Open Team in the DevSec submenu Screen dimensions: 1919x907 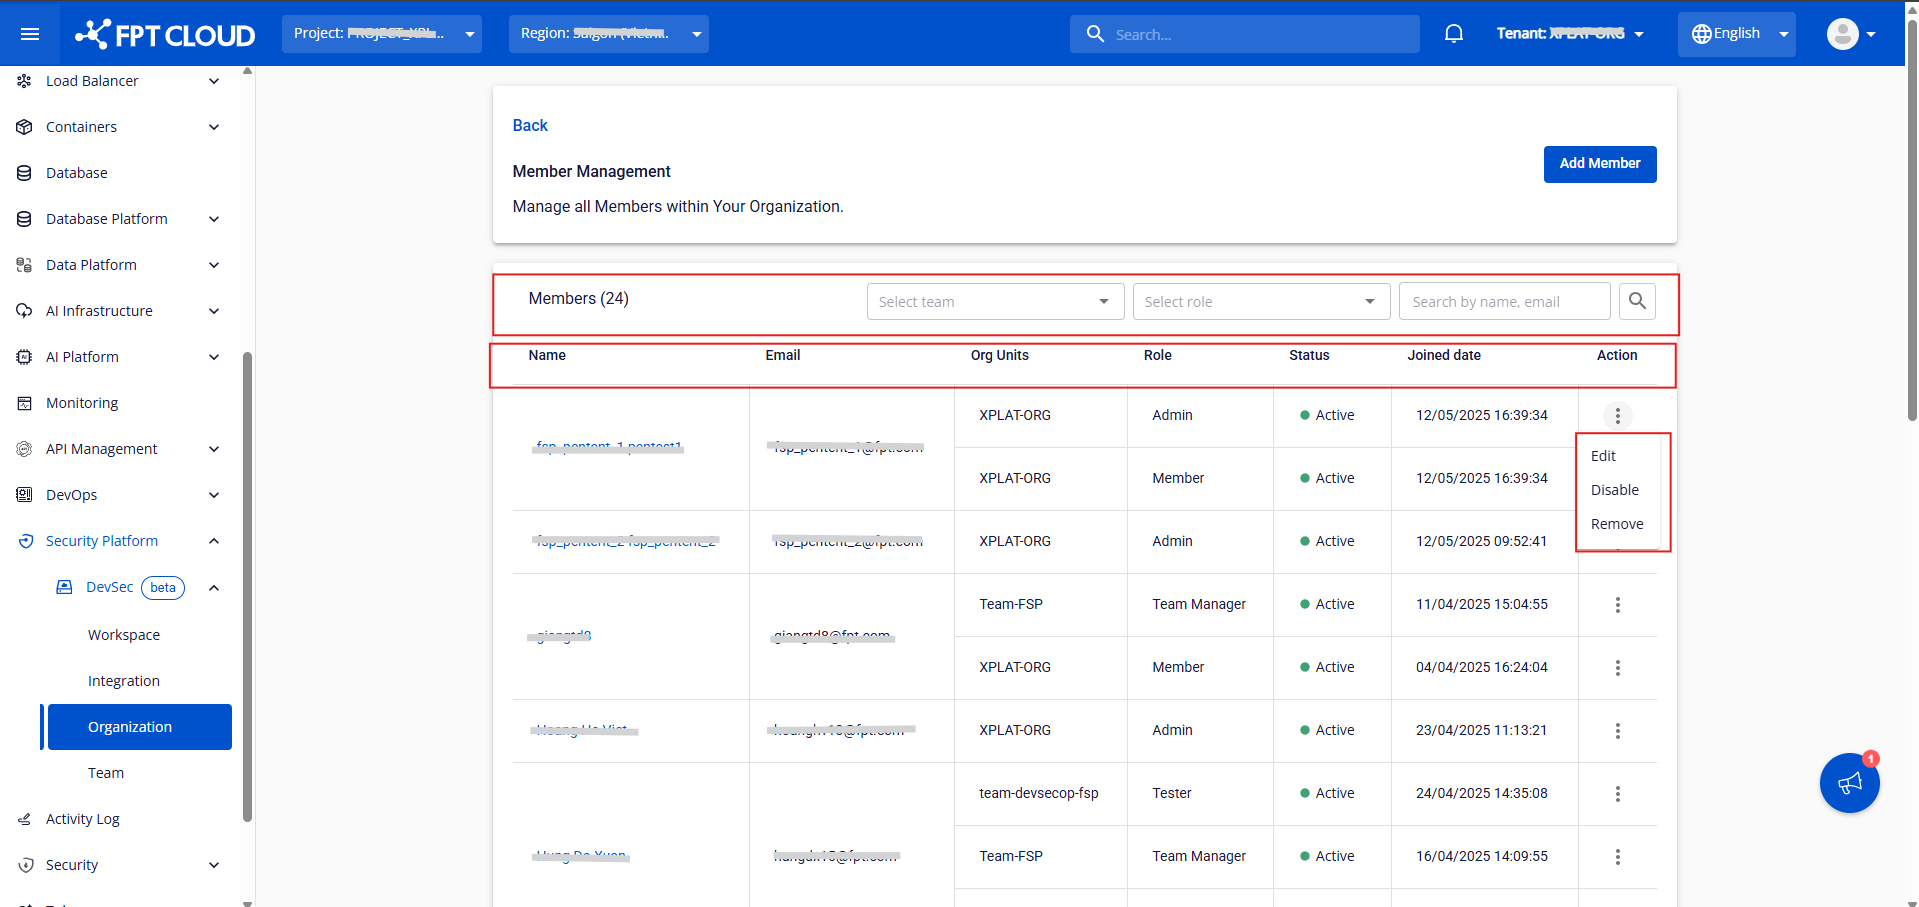click(106, 773)
